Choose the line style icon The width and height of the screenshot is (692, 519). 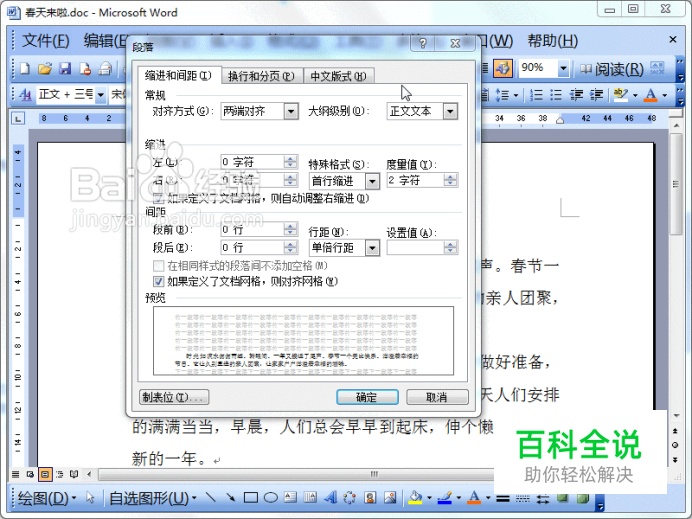503,499
